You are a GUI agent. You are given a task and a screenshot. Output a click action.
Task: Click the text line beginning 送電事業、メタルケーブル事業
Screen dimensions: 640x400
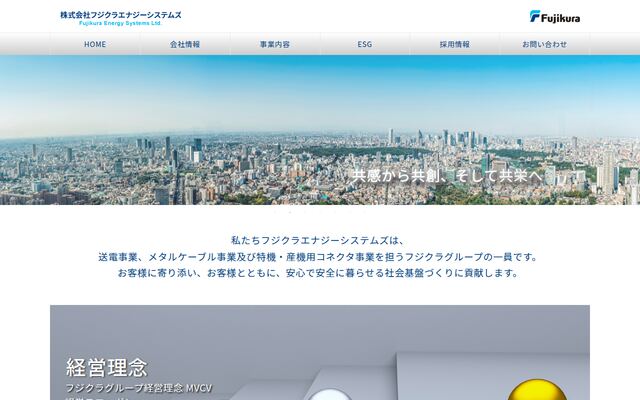[x=318, y=257]
